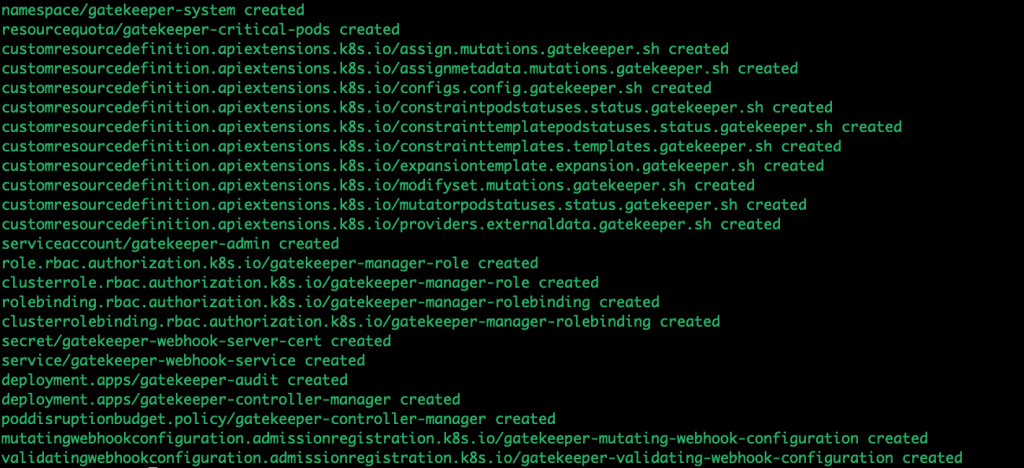Click the namespace/gatekeeper-system created line
Viewport: 1024px width, 468px height.
click(x=153, y=10)
